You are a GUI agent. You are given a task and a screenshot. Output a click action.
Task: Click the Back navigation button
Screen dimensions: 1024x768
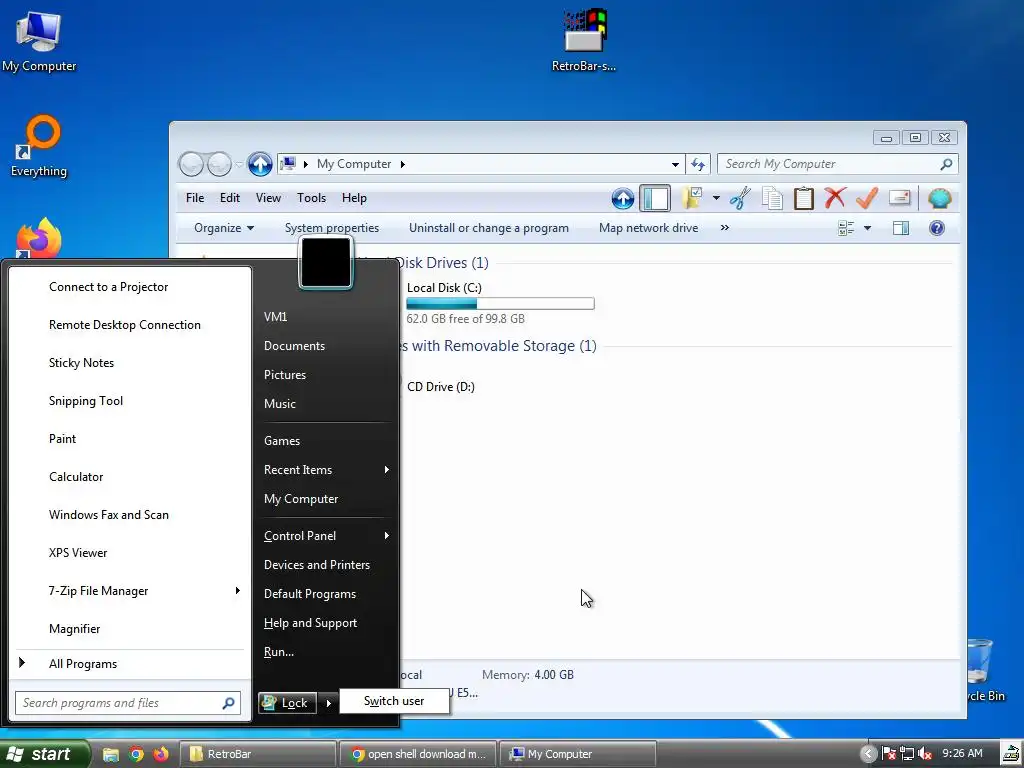tap(191, 164)
